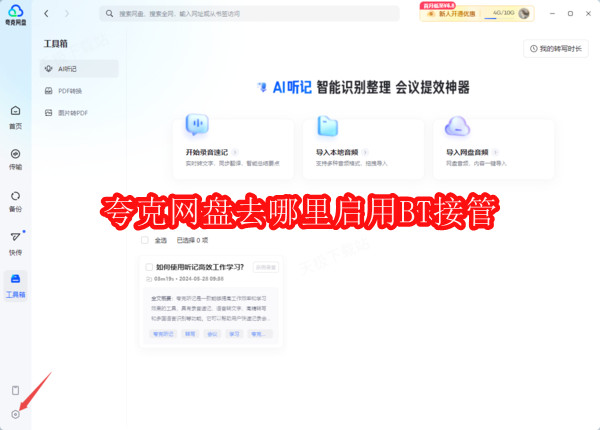Select the PDF转换 menu entry
The image size is (600, 430).
point(79,91)
